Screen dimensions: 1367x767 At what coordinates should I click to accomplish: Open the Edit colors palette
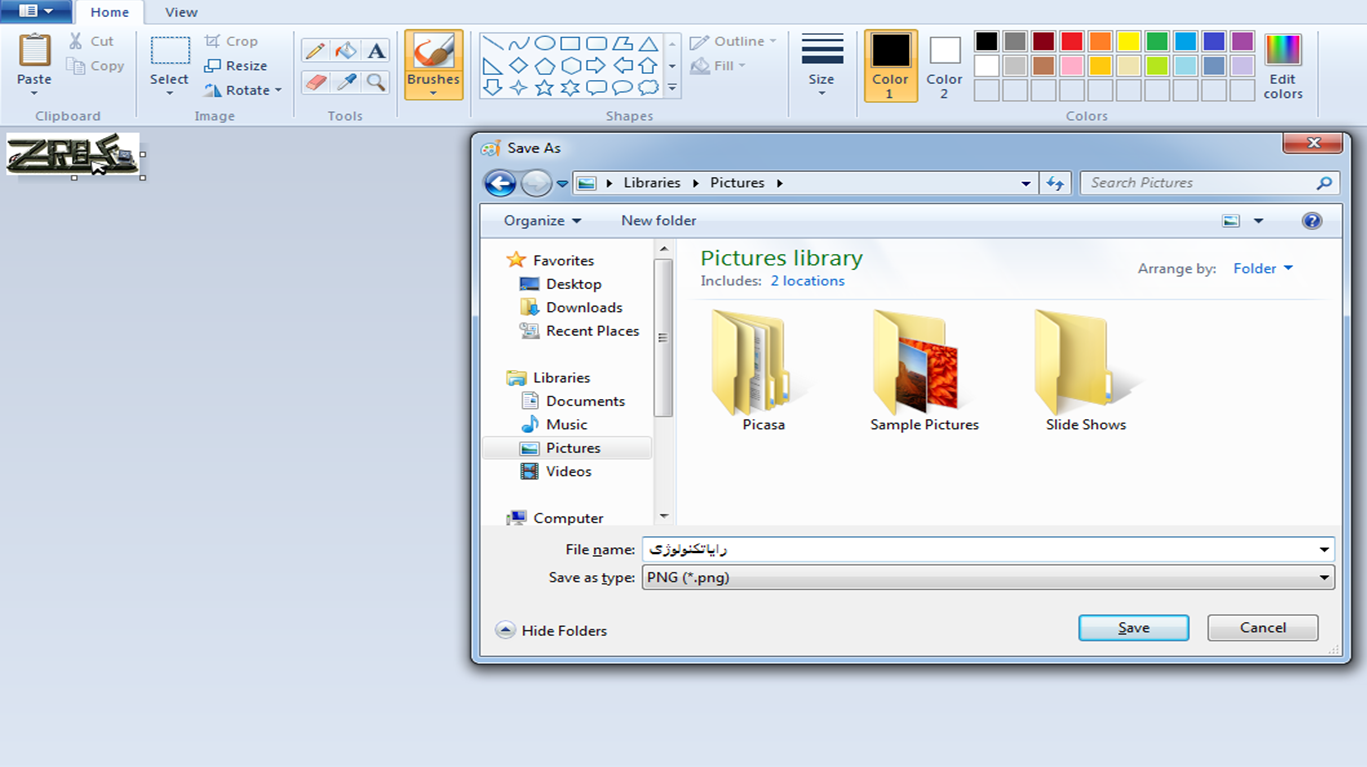pos(1282,66)
